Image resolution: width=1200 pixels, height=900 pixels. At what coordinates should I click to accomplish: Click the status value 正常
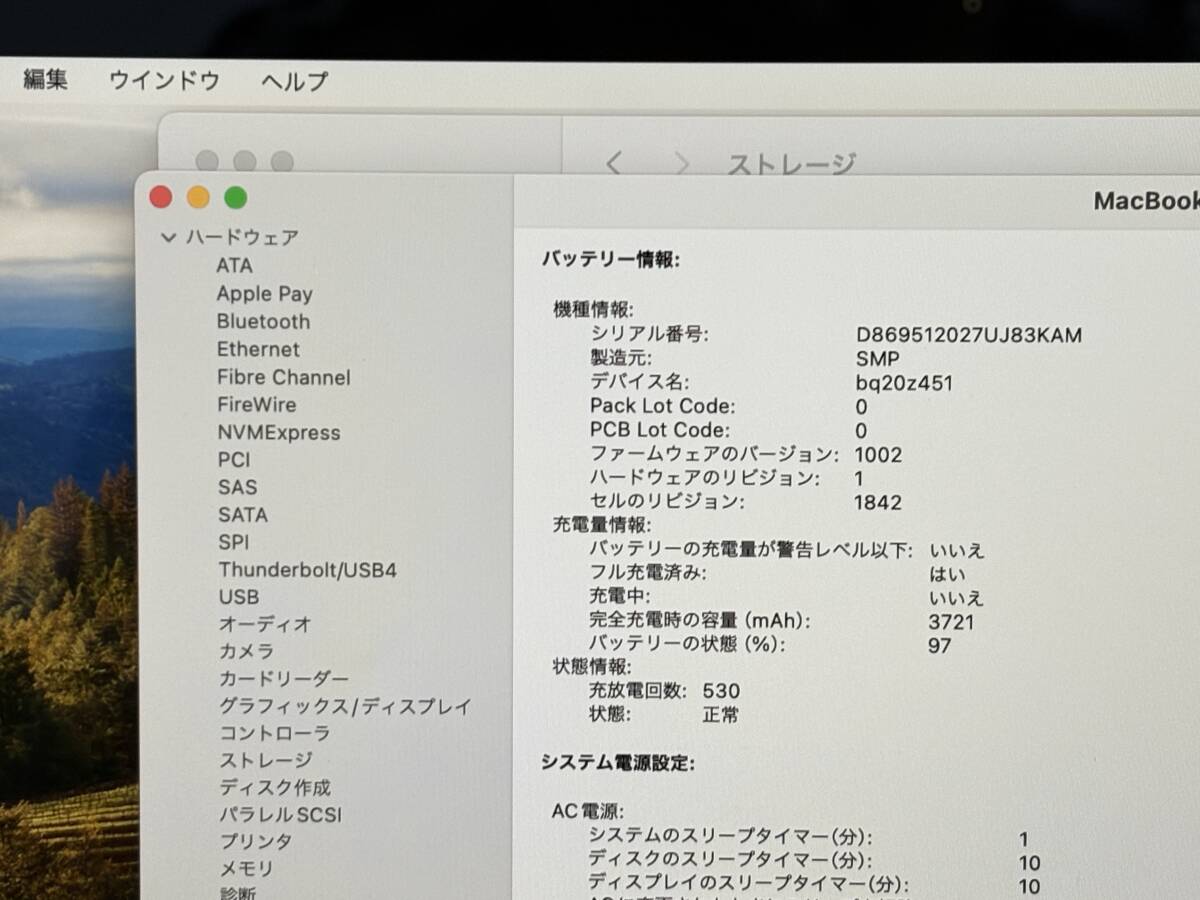click(x=721, y=715)
